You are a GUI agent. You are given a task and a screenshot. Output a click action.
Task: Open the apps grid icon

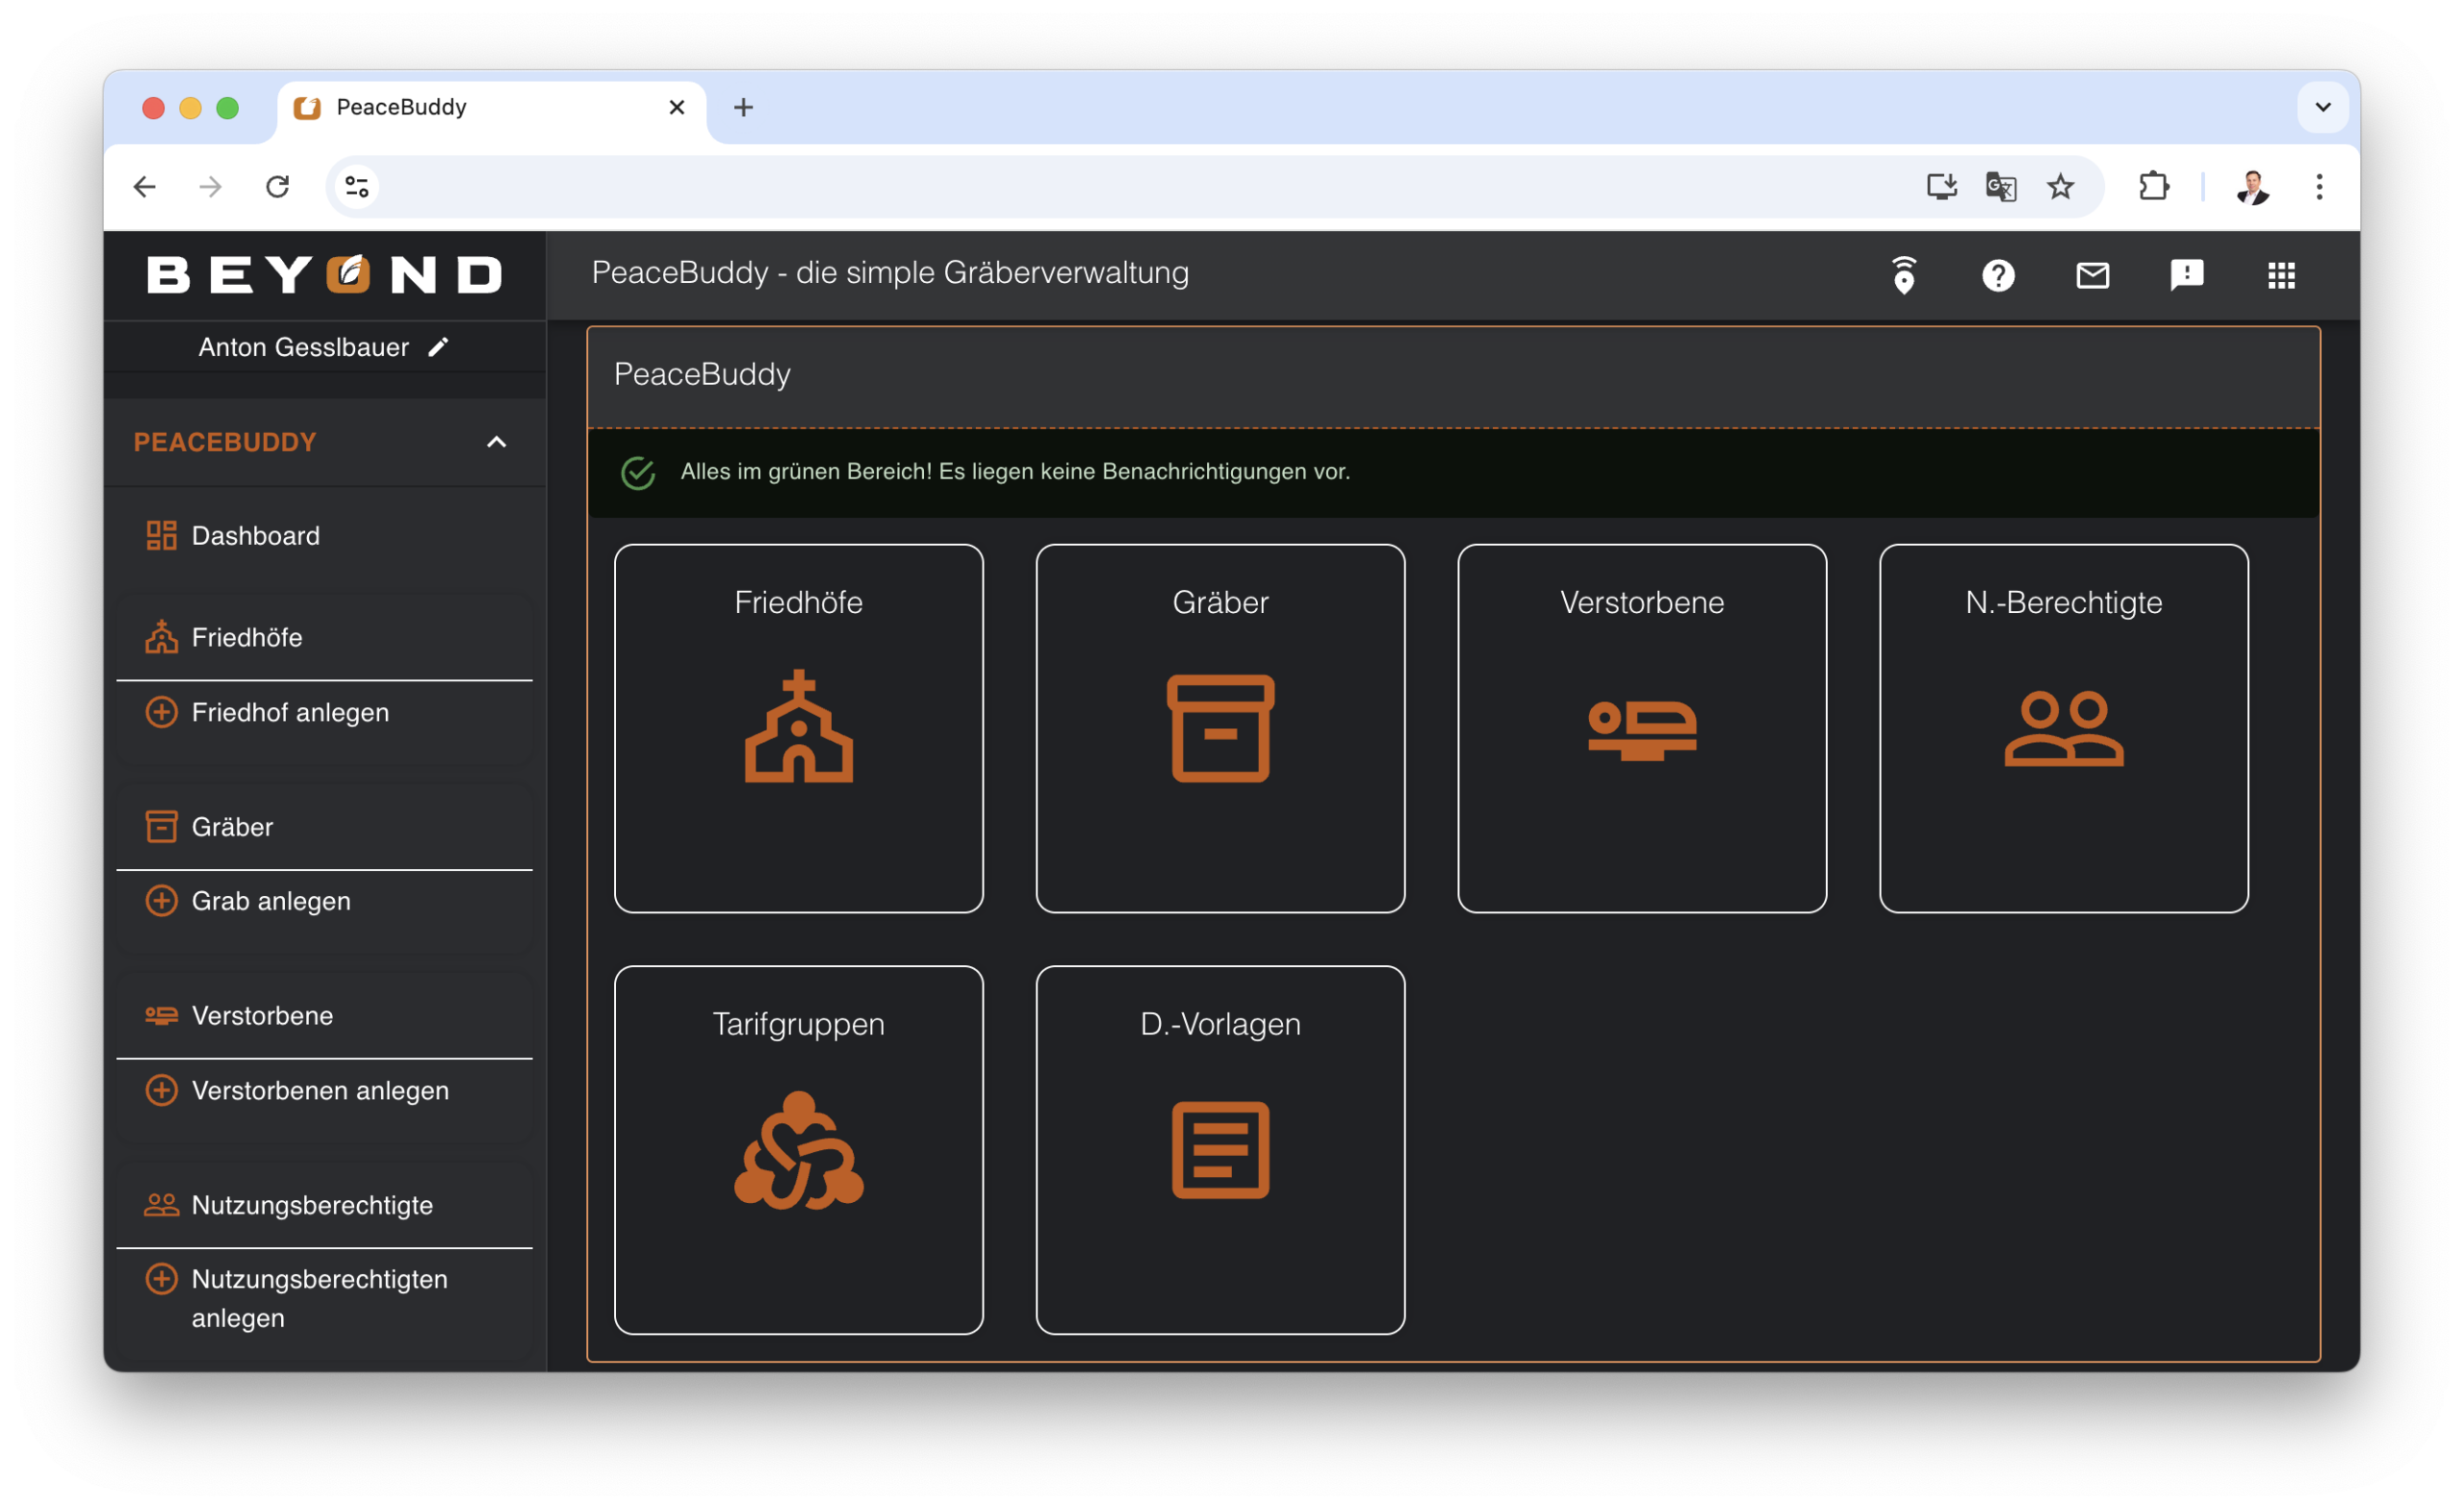2281,275
